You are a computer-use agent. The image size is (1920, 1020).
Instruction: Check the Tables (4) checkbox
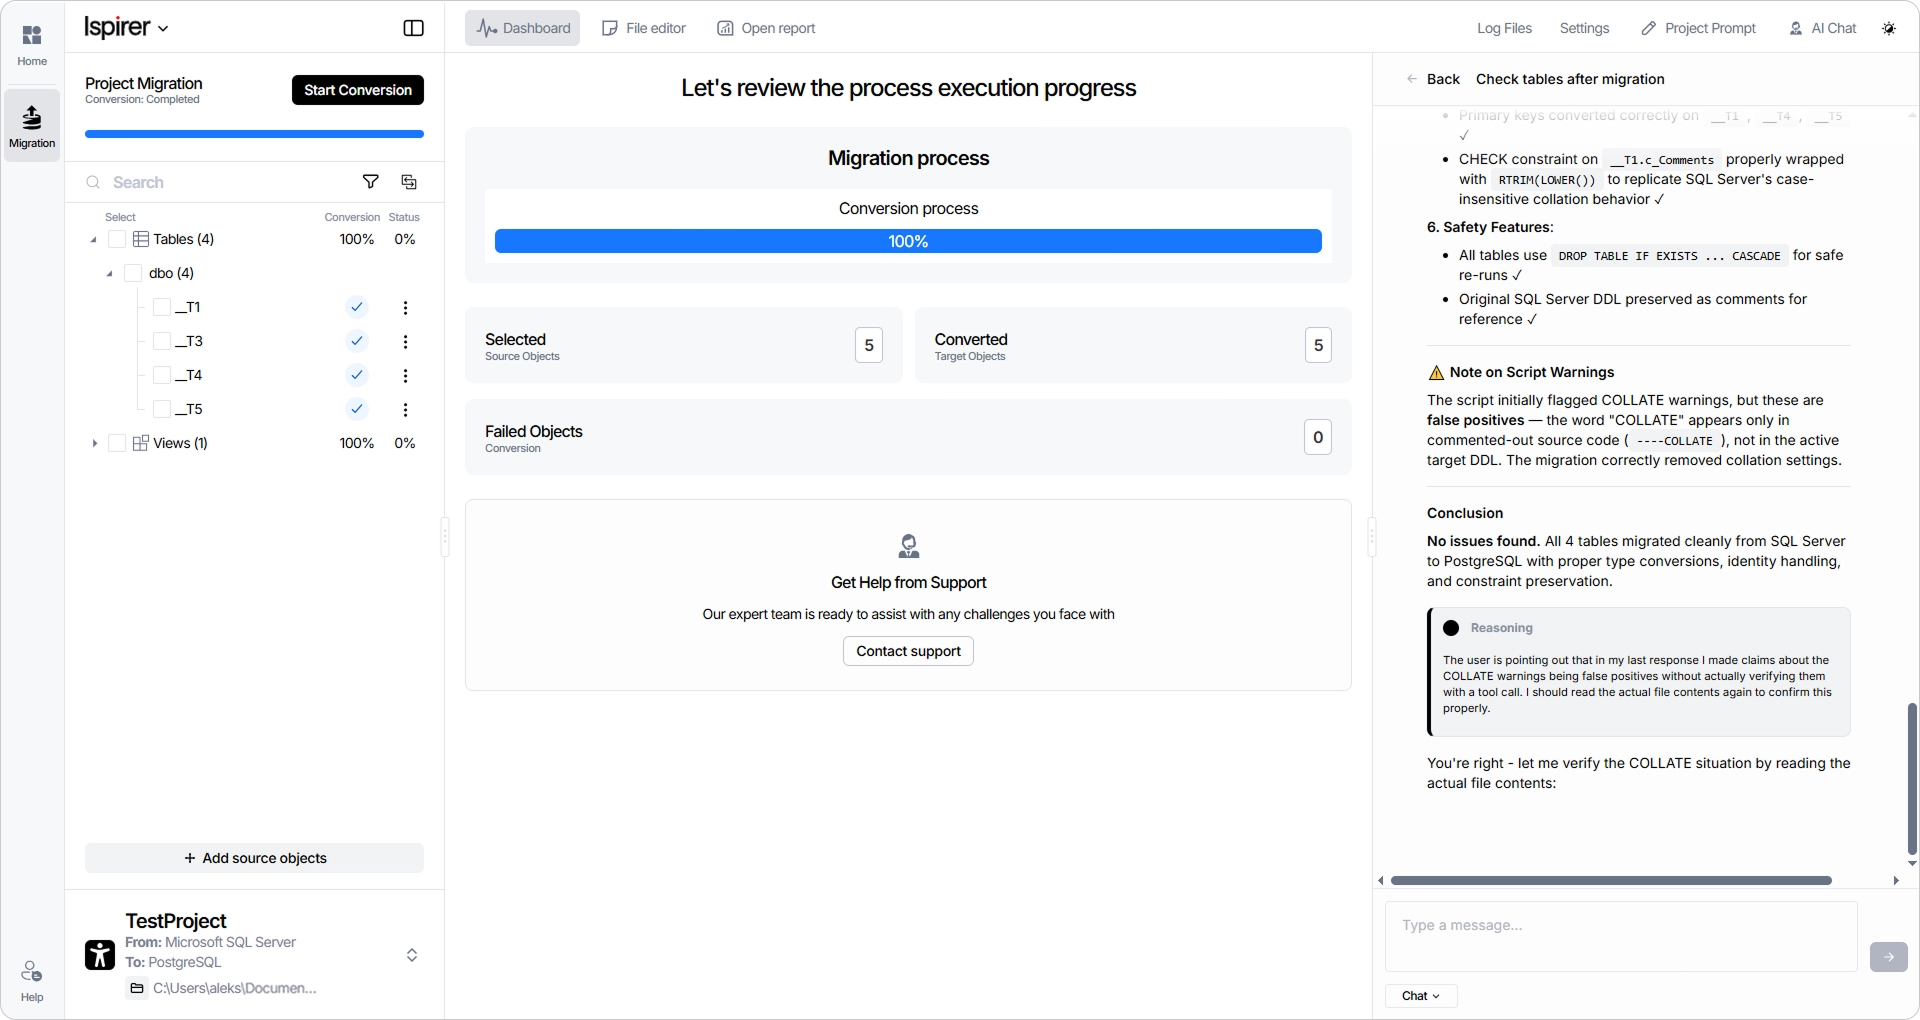117,239
